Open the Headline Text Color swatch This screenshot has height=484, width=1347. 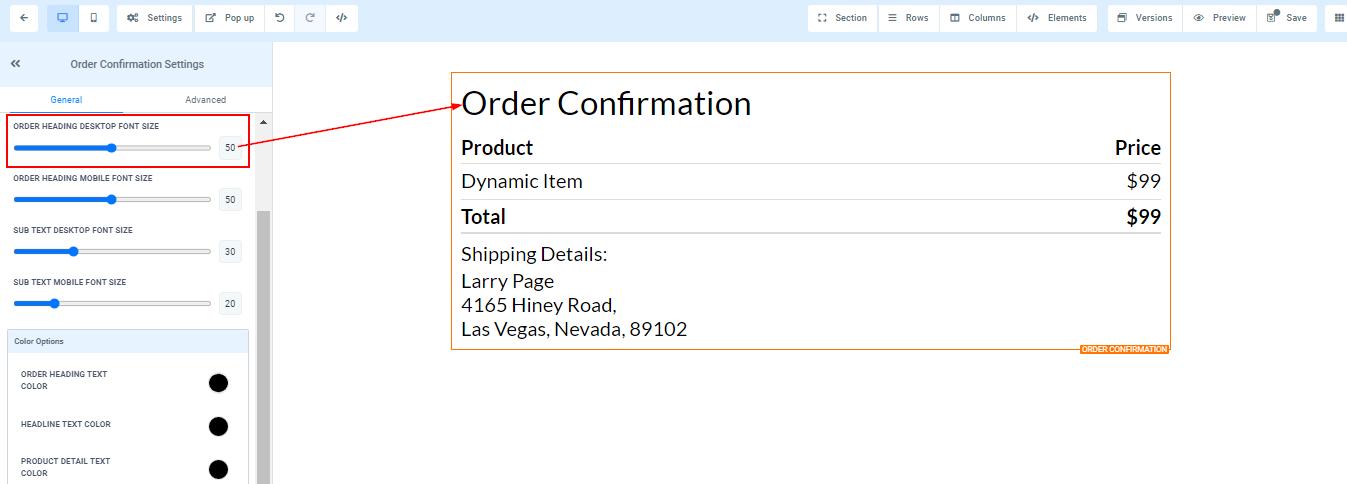(x=218, y=426)
